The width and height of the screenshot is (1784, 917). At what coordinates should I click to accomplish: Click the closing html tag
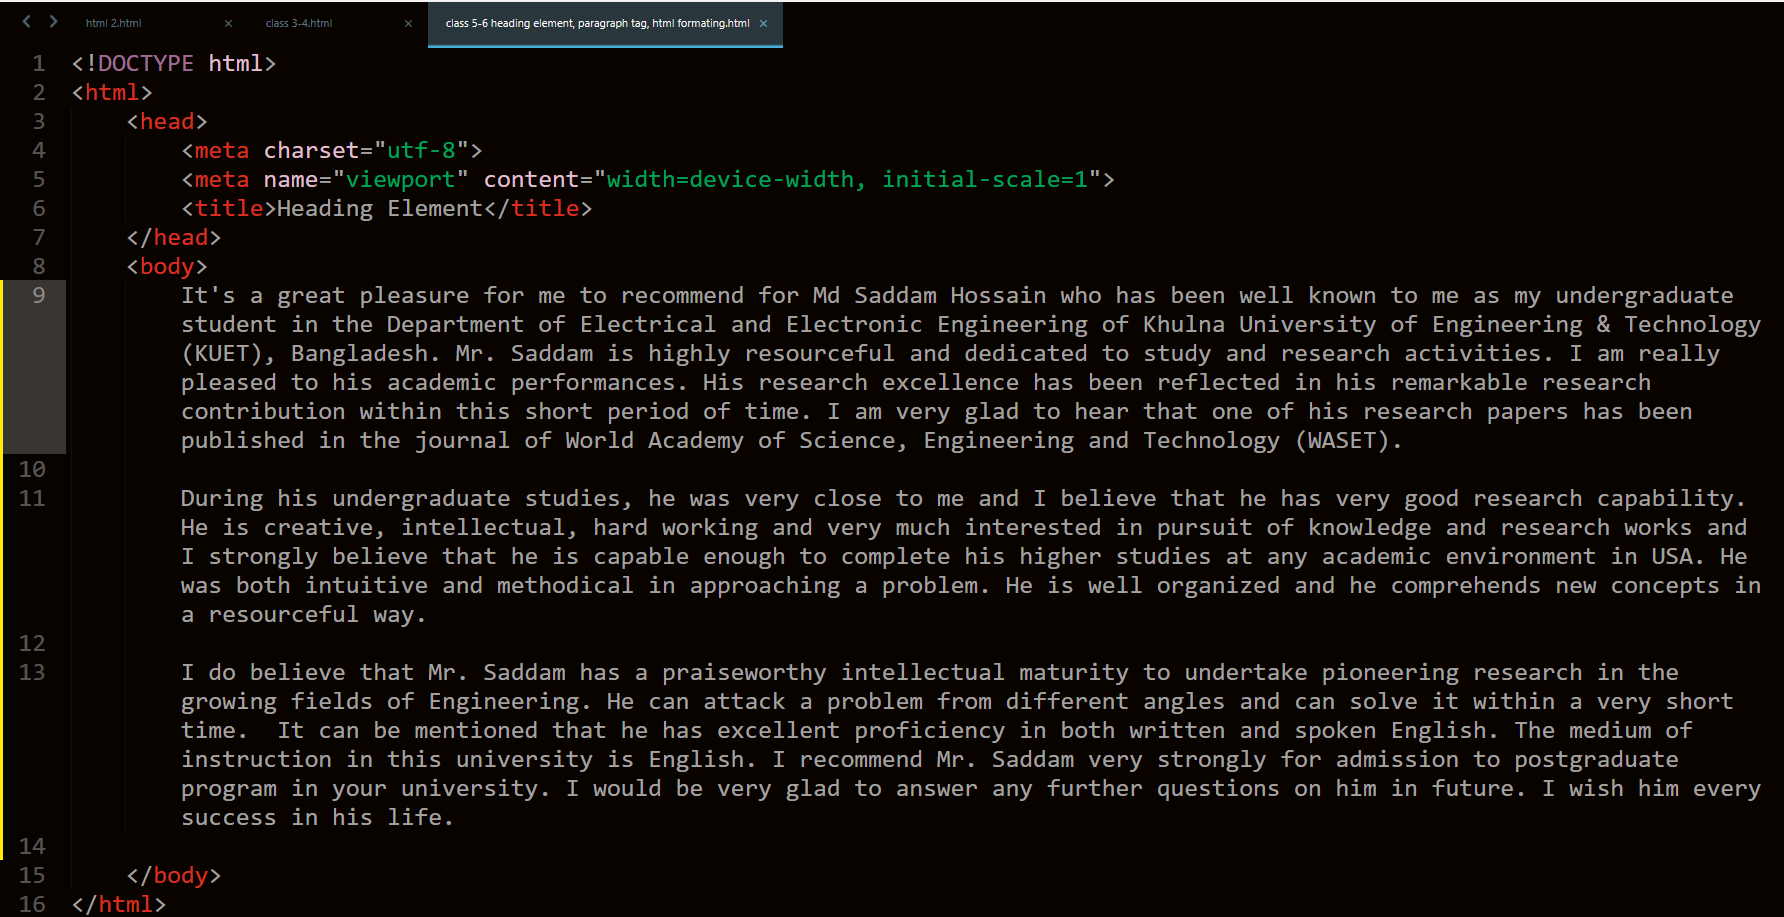[x=119, y=904]
